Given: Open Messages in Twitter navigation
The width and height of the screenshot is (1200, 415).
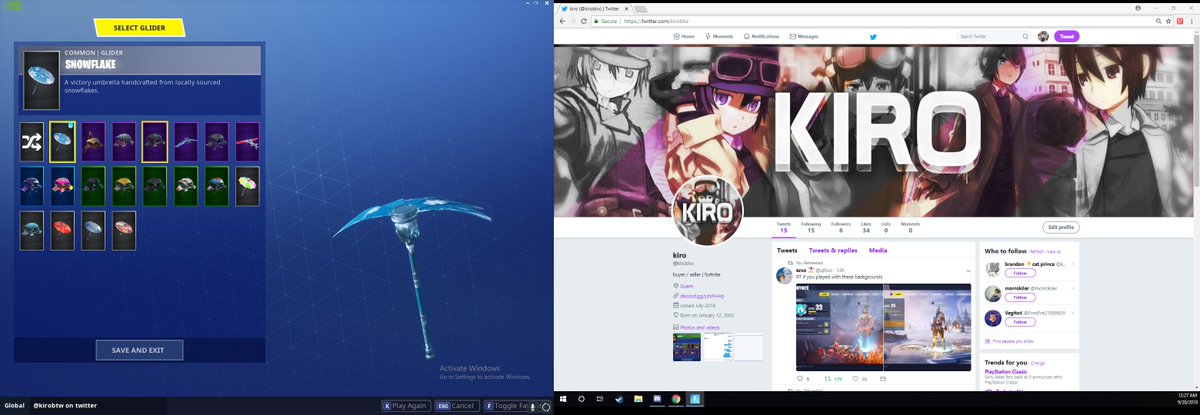Looking at the screenshot, I should pos(804,36).
